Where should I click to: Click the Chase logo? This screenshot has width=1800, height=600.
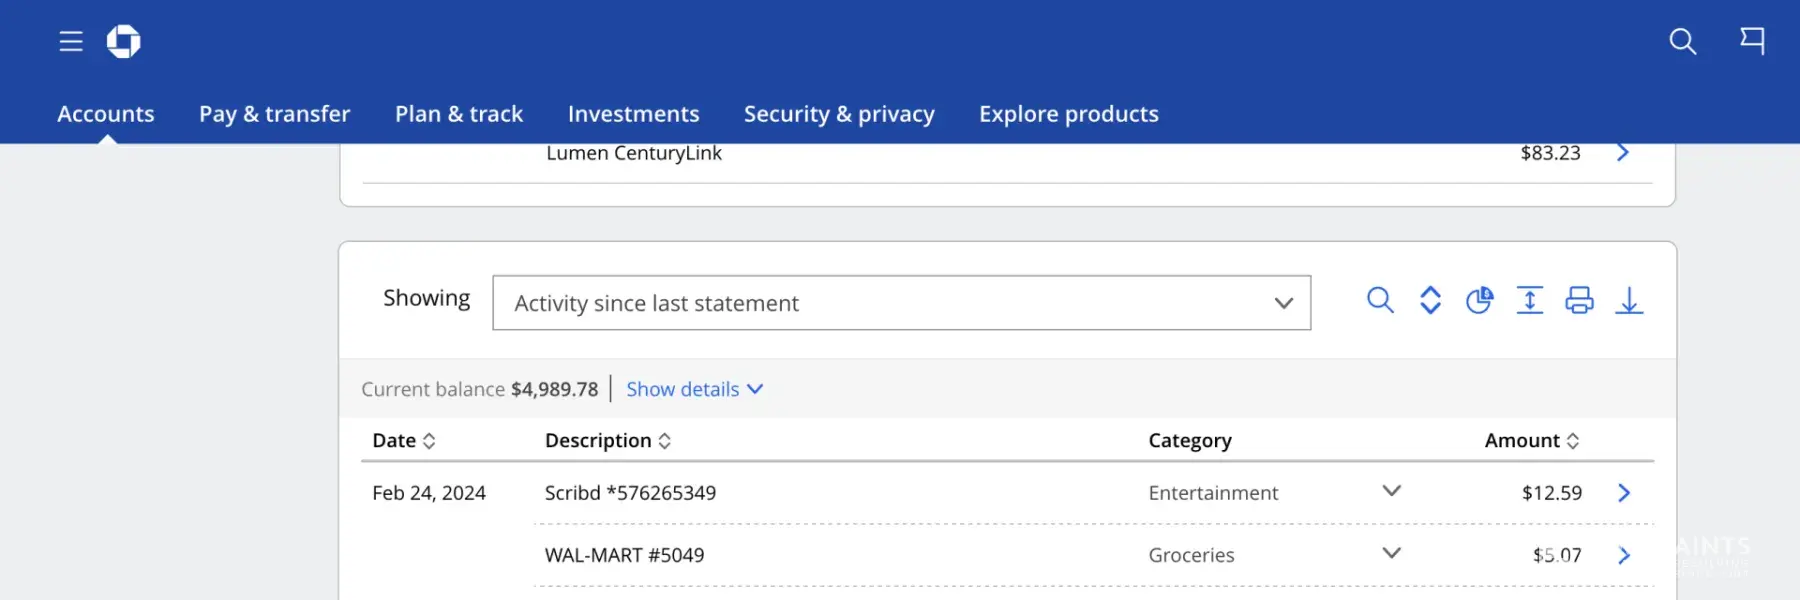click(x=124, y=41)
